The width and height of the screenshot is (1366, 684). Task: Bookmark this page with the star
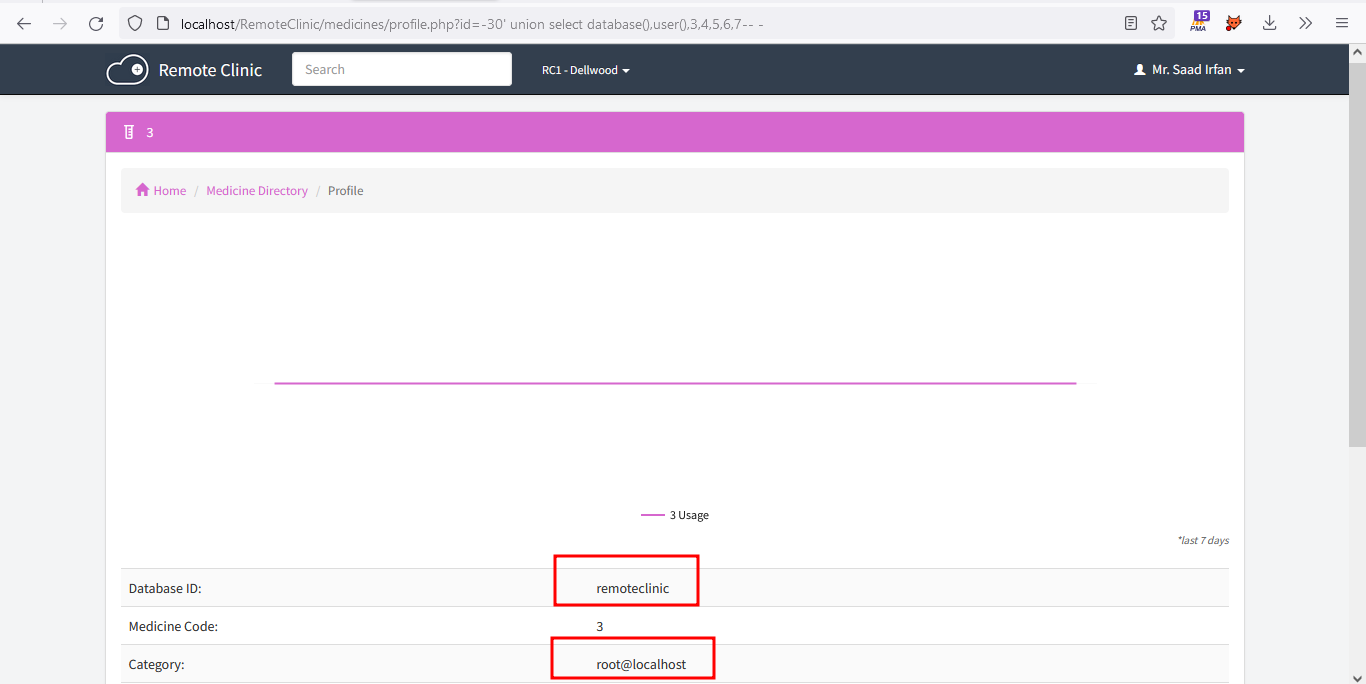(x=1159, y=23)
